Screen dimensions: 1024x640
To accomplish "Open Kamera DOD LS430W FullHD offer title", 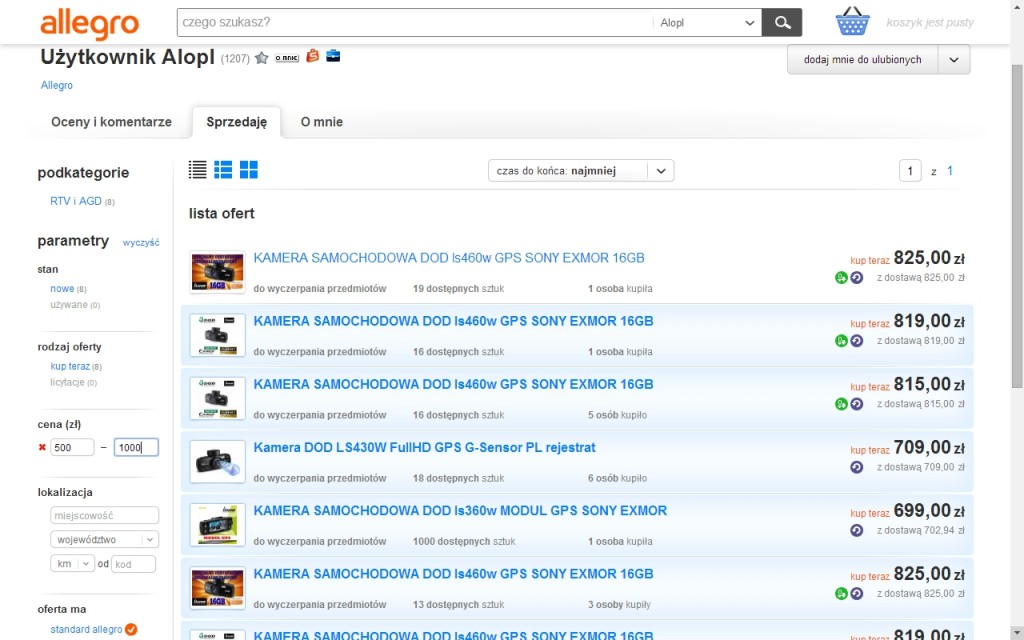I will (424, 448).
